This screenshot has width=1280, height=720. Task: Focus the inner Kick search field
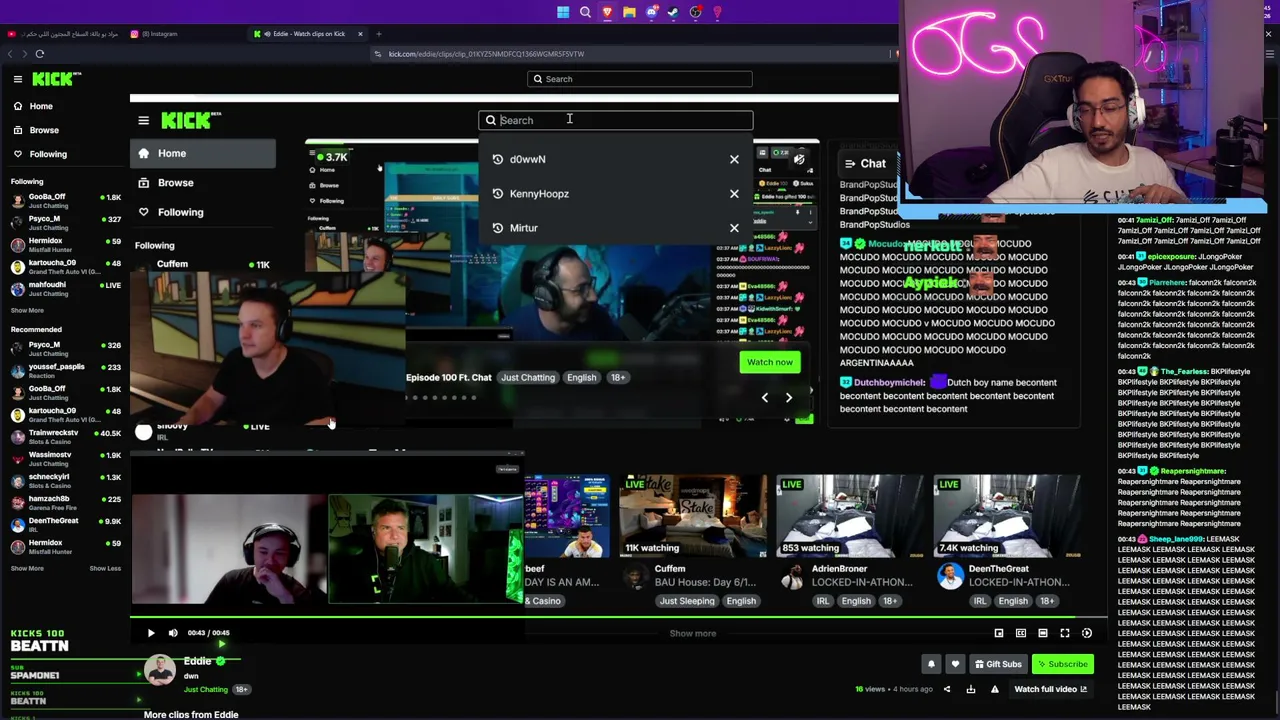(x=615, y=120)
